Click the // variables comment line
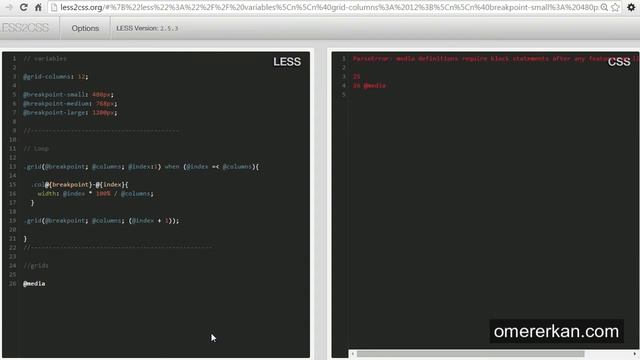This screenshot has height=360, width=640. 45,59
